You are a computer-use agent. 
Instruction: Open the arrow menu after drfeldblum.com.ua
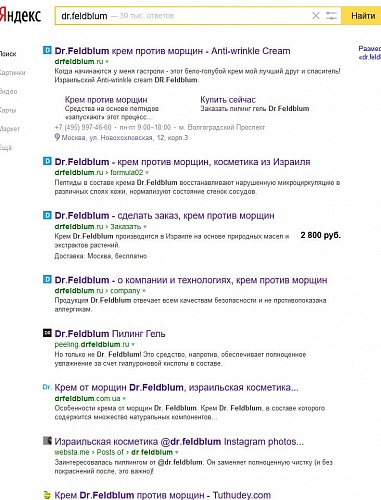tap(124, 399)
